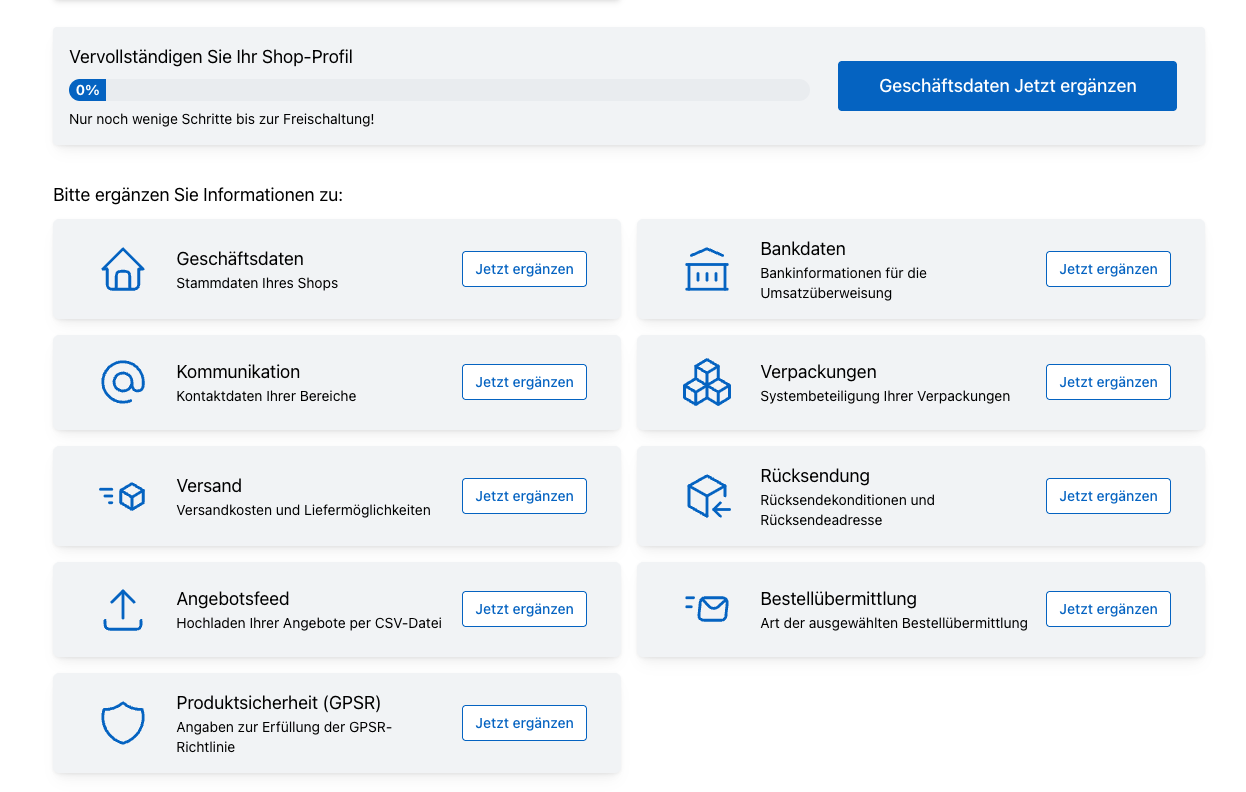
Task: Open Jetzt ergänzen for Geschäftsdaten card
Action: (x=524, y=269)
